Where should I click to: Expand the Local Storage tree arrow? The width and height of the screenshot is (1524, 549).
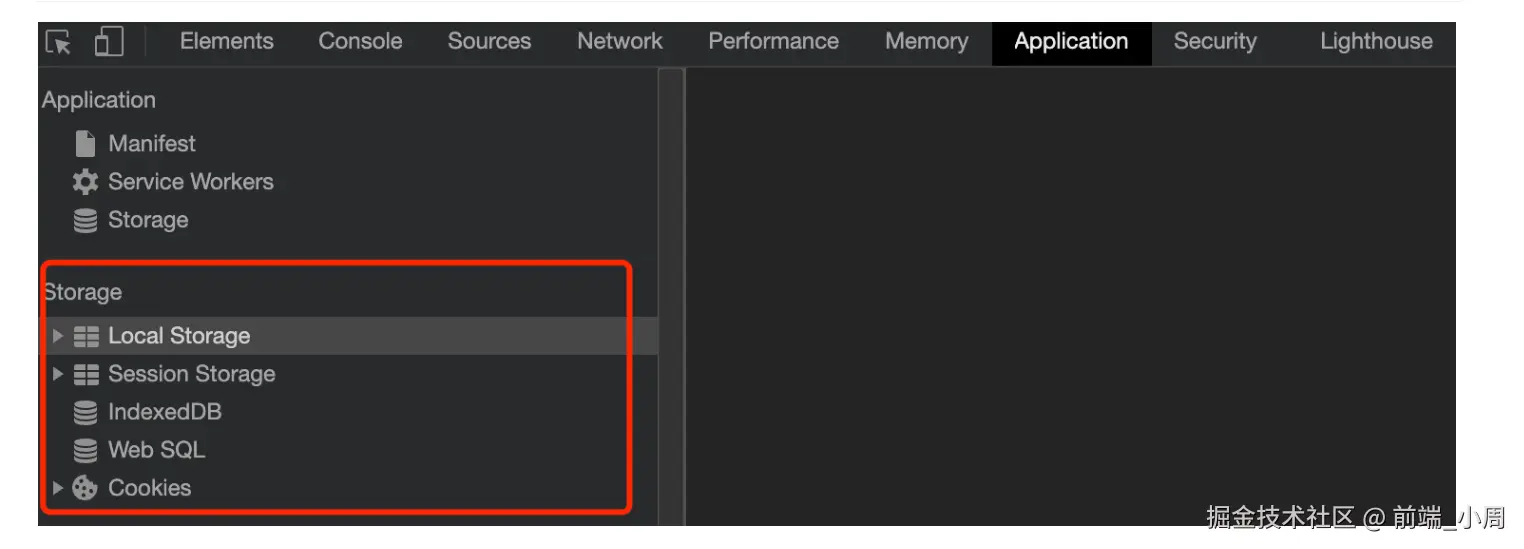pos(58,336)
